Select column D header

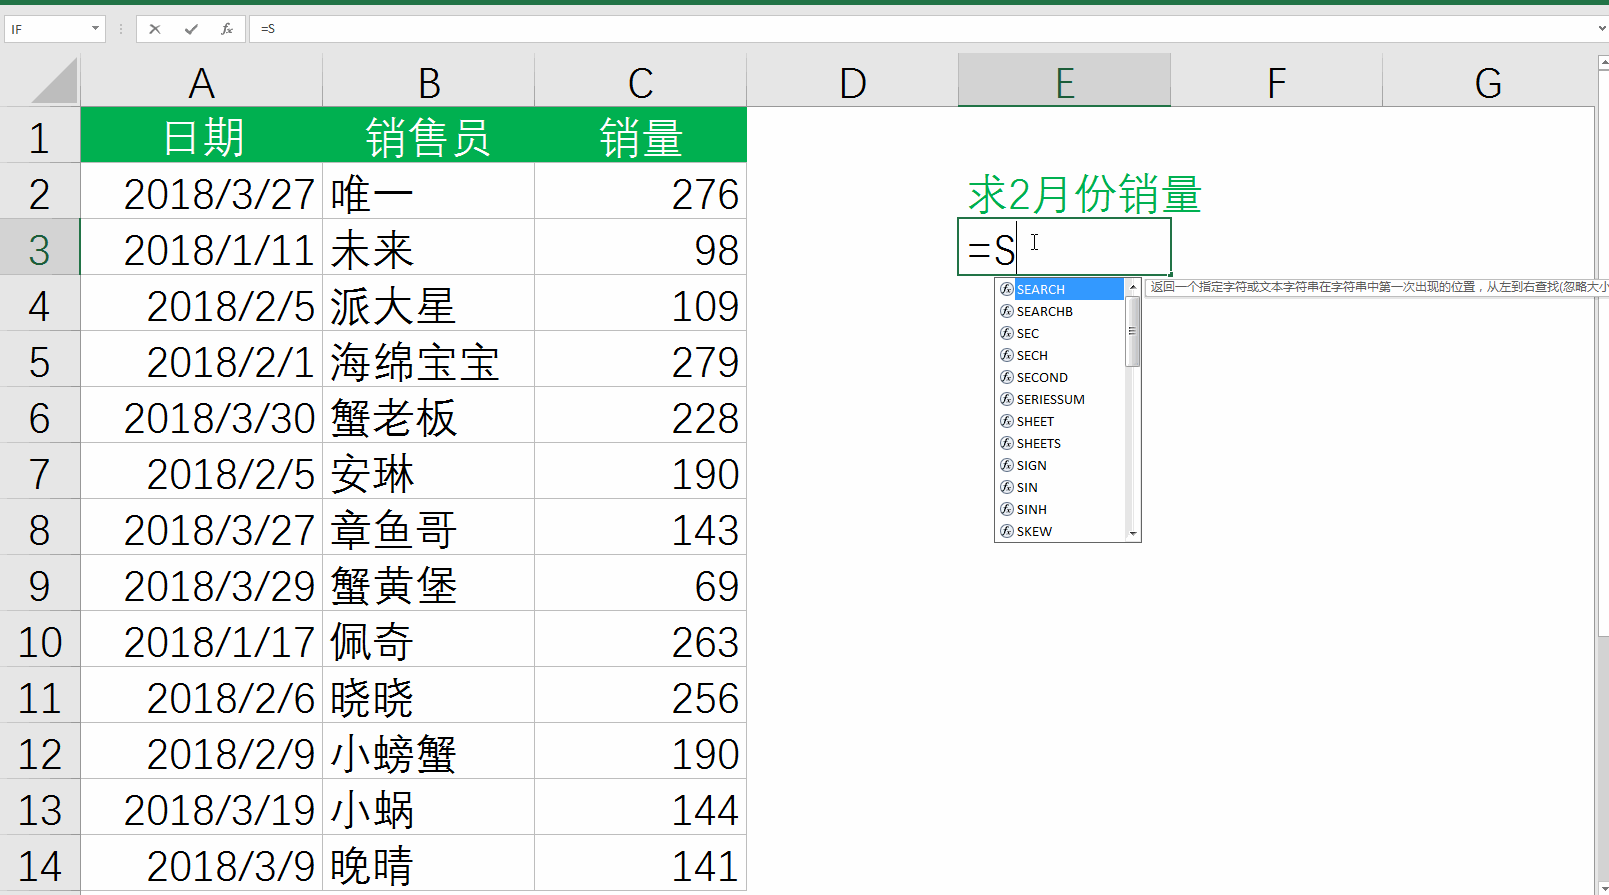853,81
